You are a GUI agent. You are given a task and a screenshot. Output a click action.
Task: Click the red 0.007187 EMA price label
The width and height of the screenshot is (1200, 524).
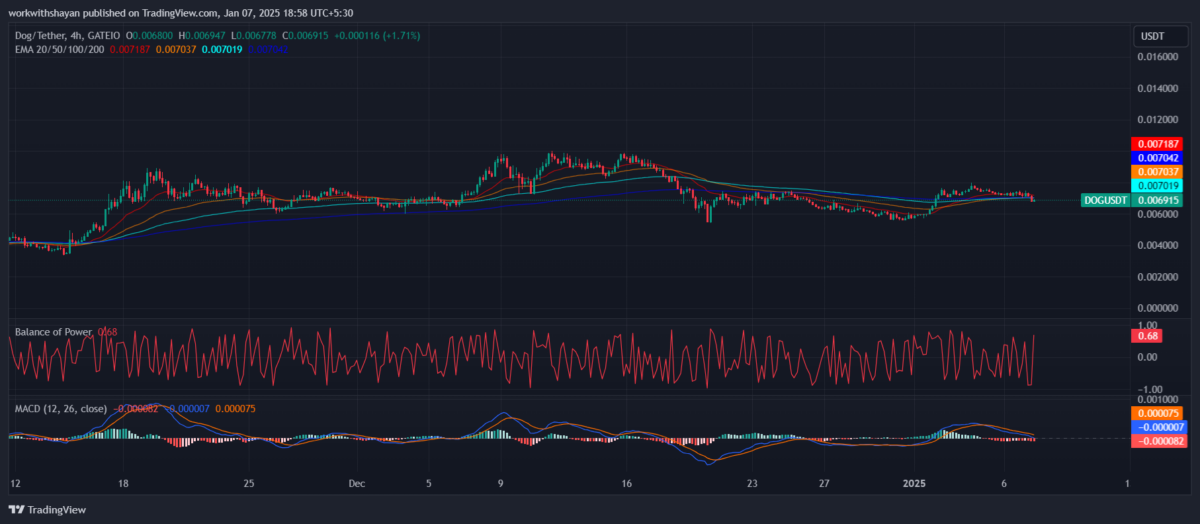[1156, 144]
